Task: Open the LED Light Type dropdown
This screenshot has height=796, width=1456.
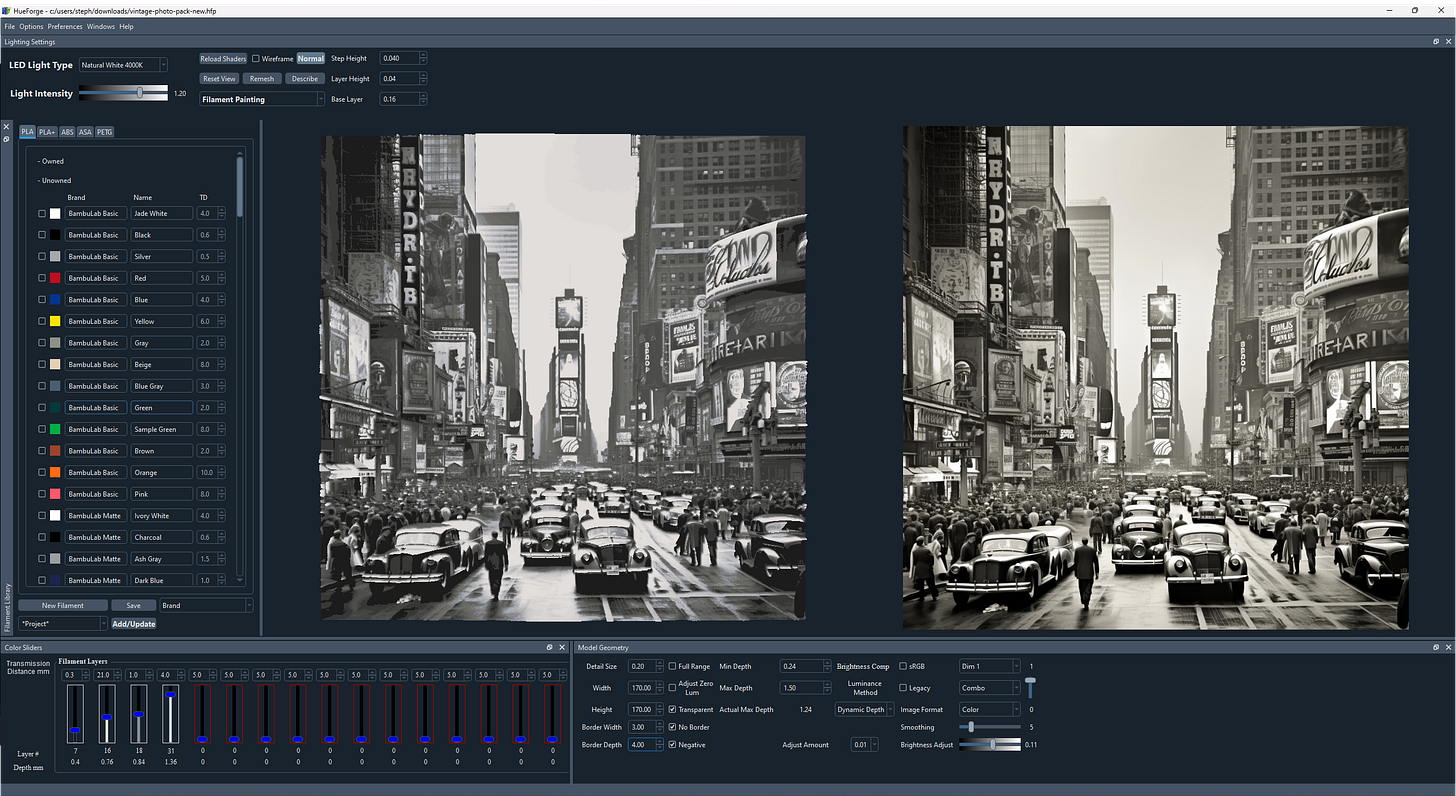Action: [123, 65]
